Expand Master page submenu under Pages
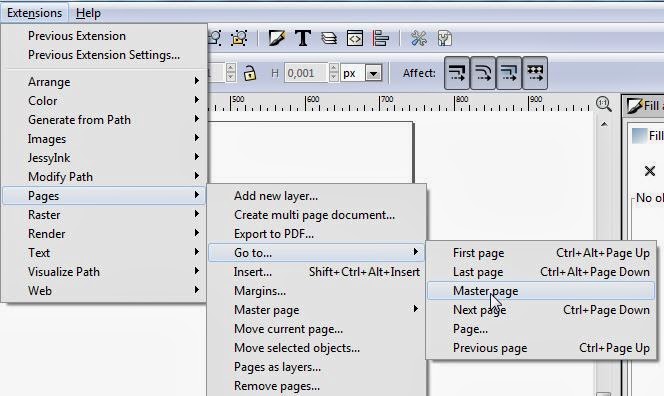 pyautogui.click(x=316, y=310)
